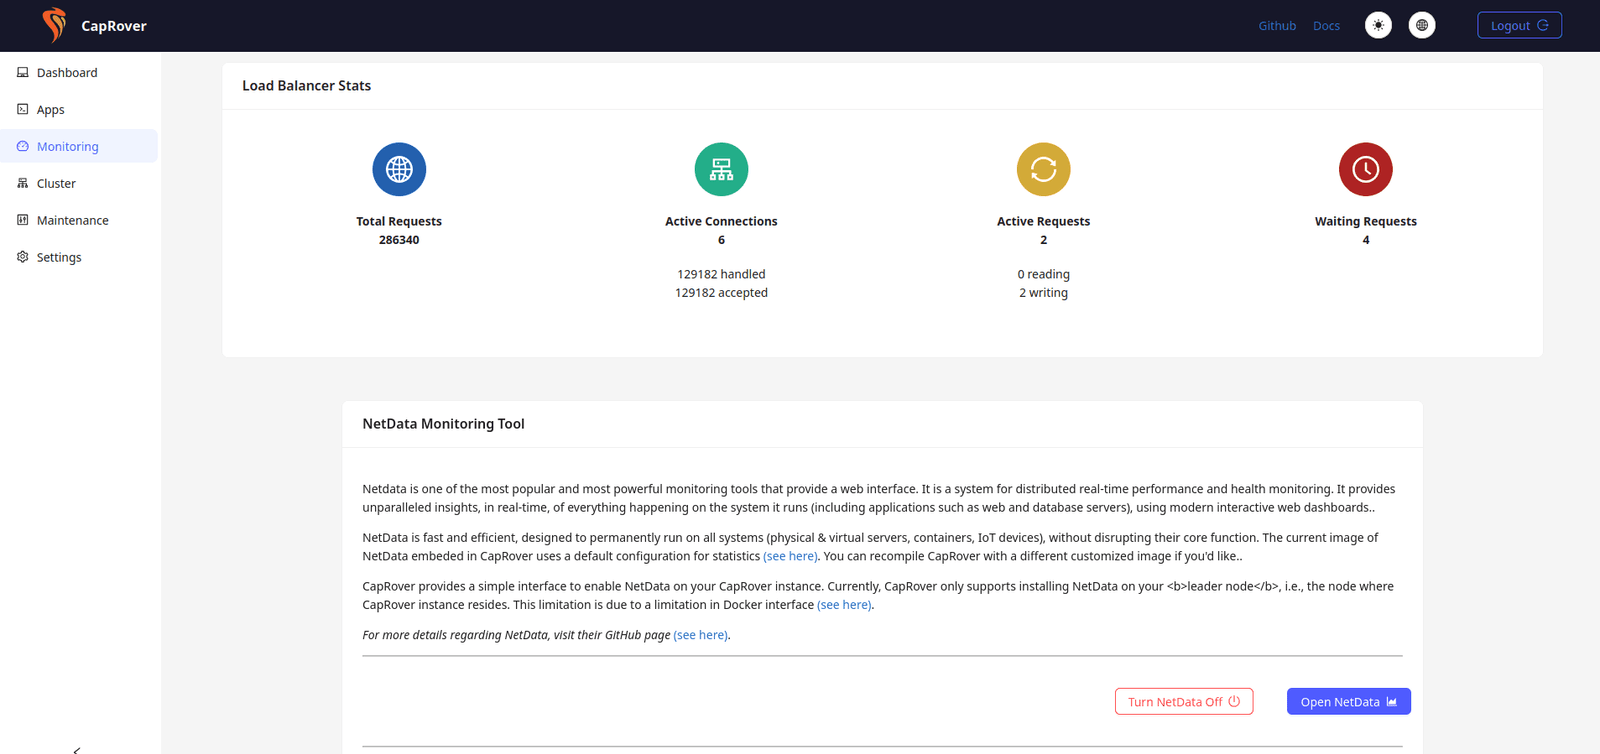Open the language globe selector

click(1422, 25)
